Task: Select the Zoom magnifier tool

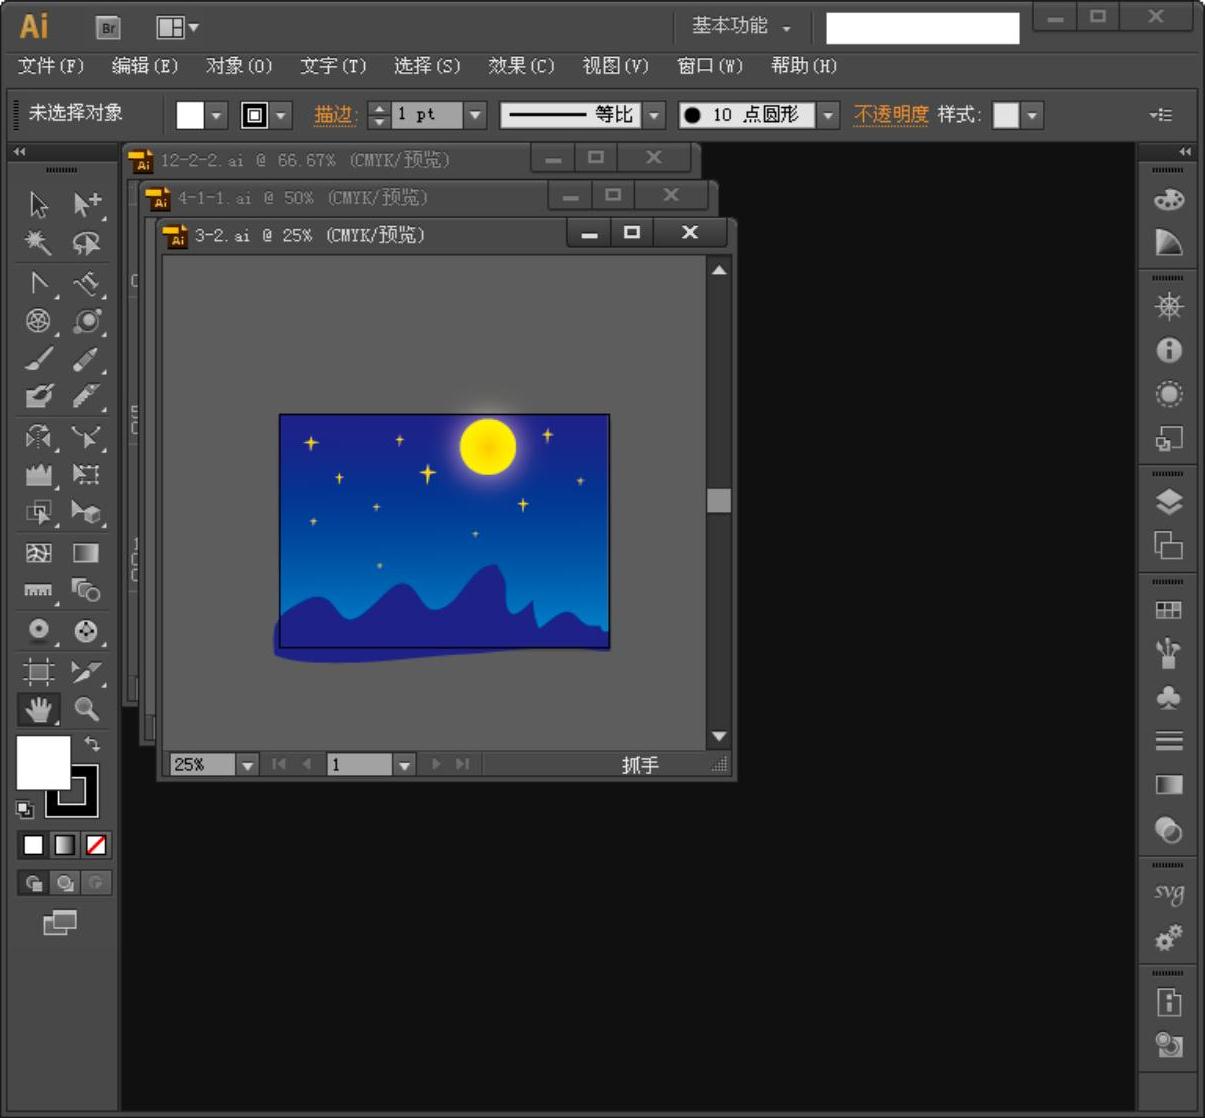Action: pyautogui.click(x=86, y=709)
